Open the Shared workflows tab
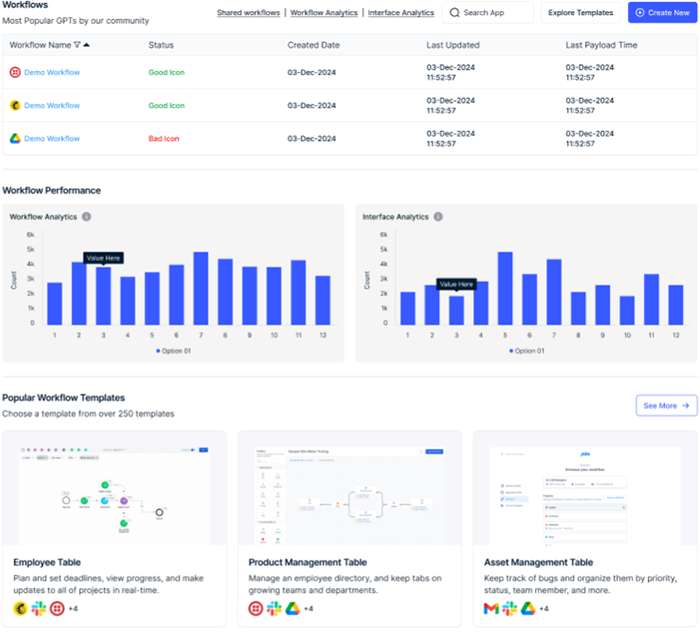The height and width of the screenshot is (640, 700). pos(249,13)
